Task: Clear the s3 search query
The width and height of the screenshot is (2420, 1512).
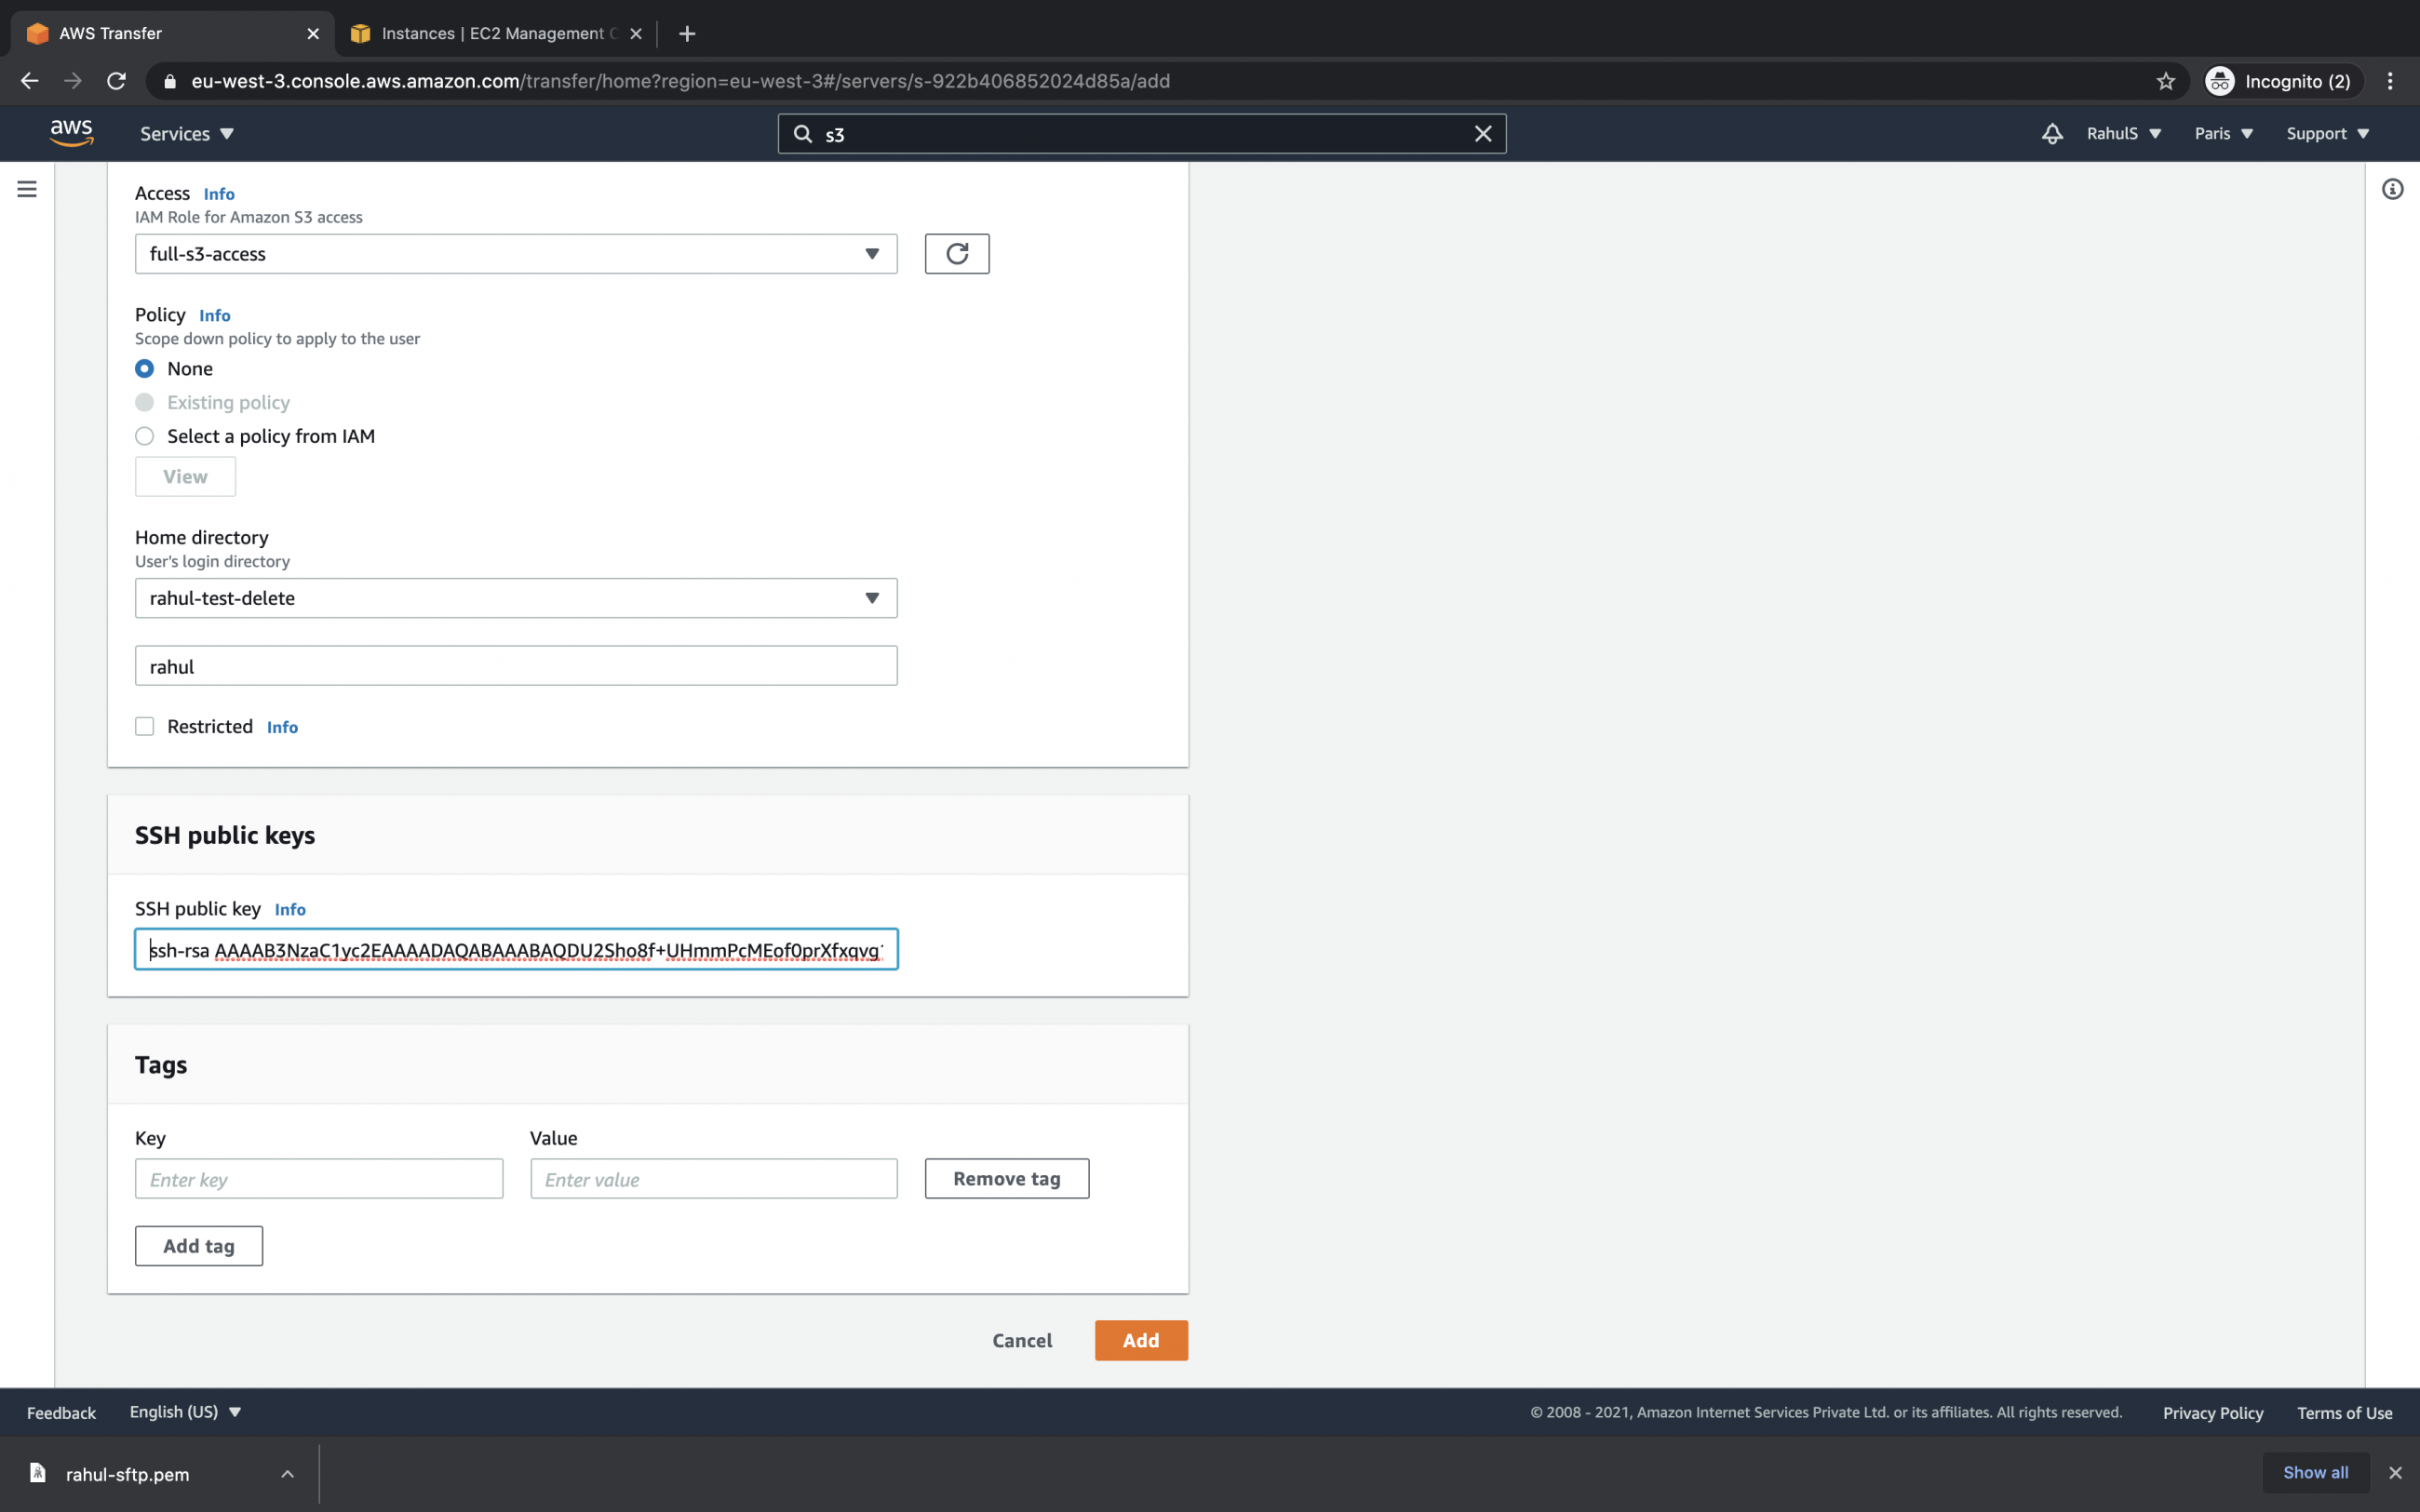Action: click(x=1482, y=133)
